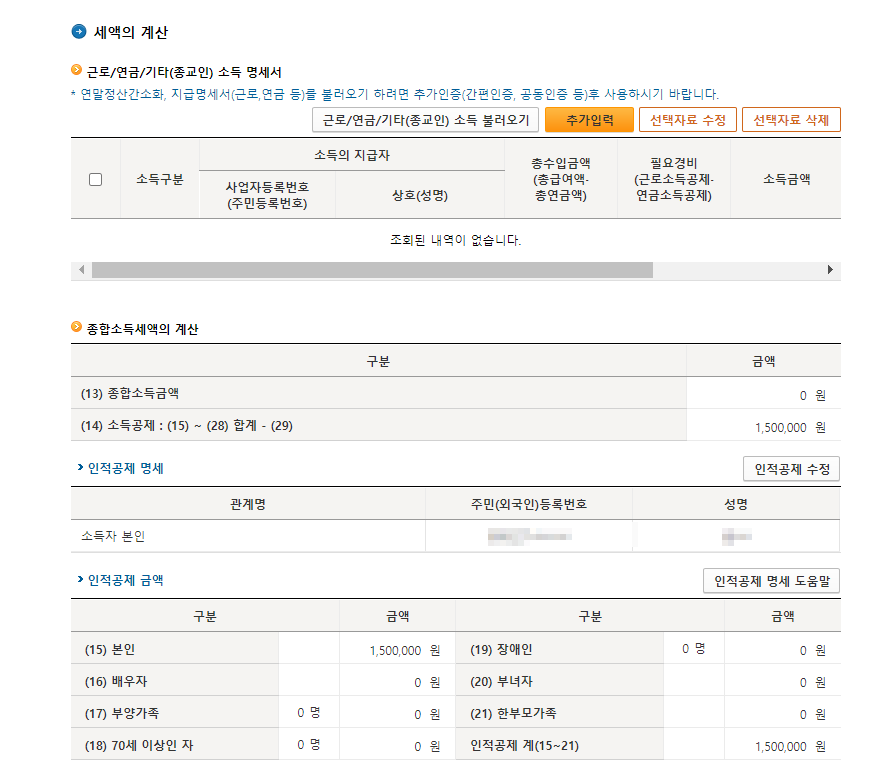893x768 pixels.
Task: Open 인적공제 수정 to edit personal deductions
Action: pos(791,468)
